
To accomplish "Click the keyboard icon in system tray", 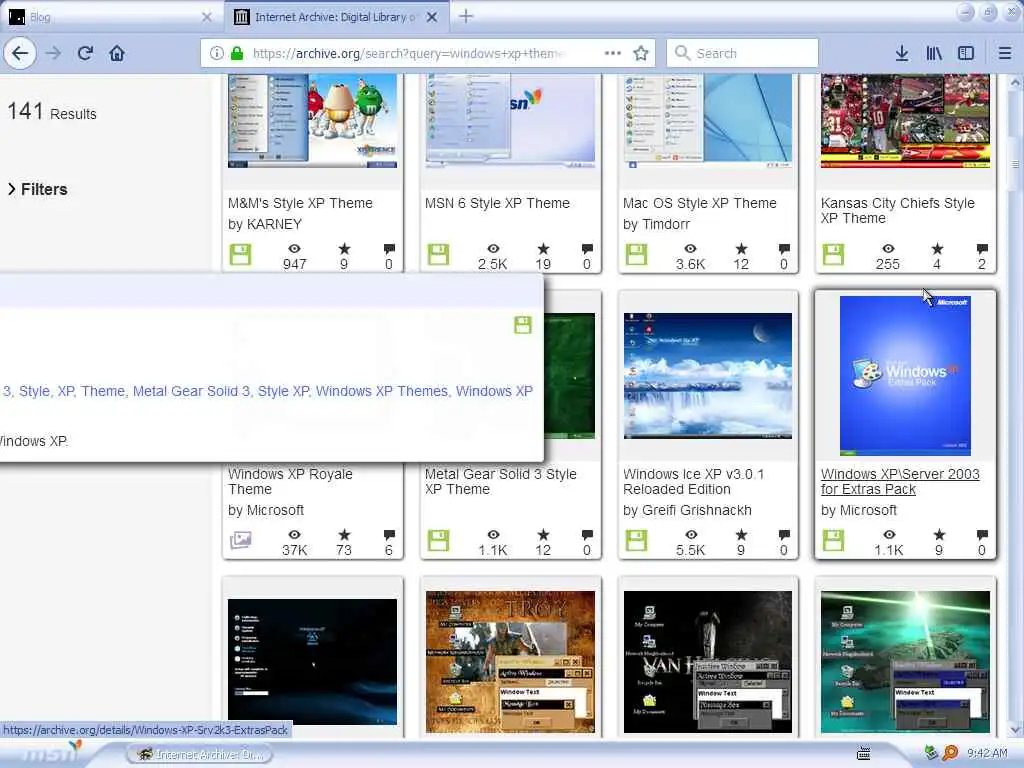I will 863,754.
